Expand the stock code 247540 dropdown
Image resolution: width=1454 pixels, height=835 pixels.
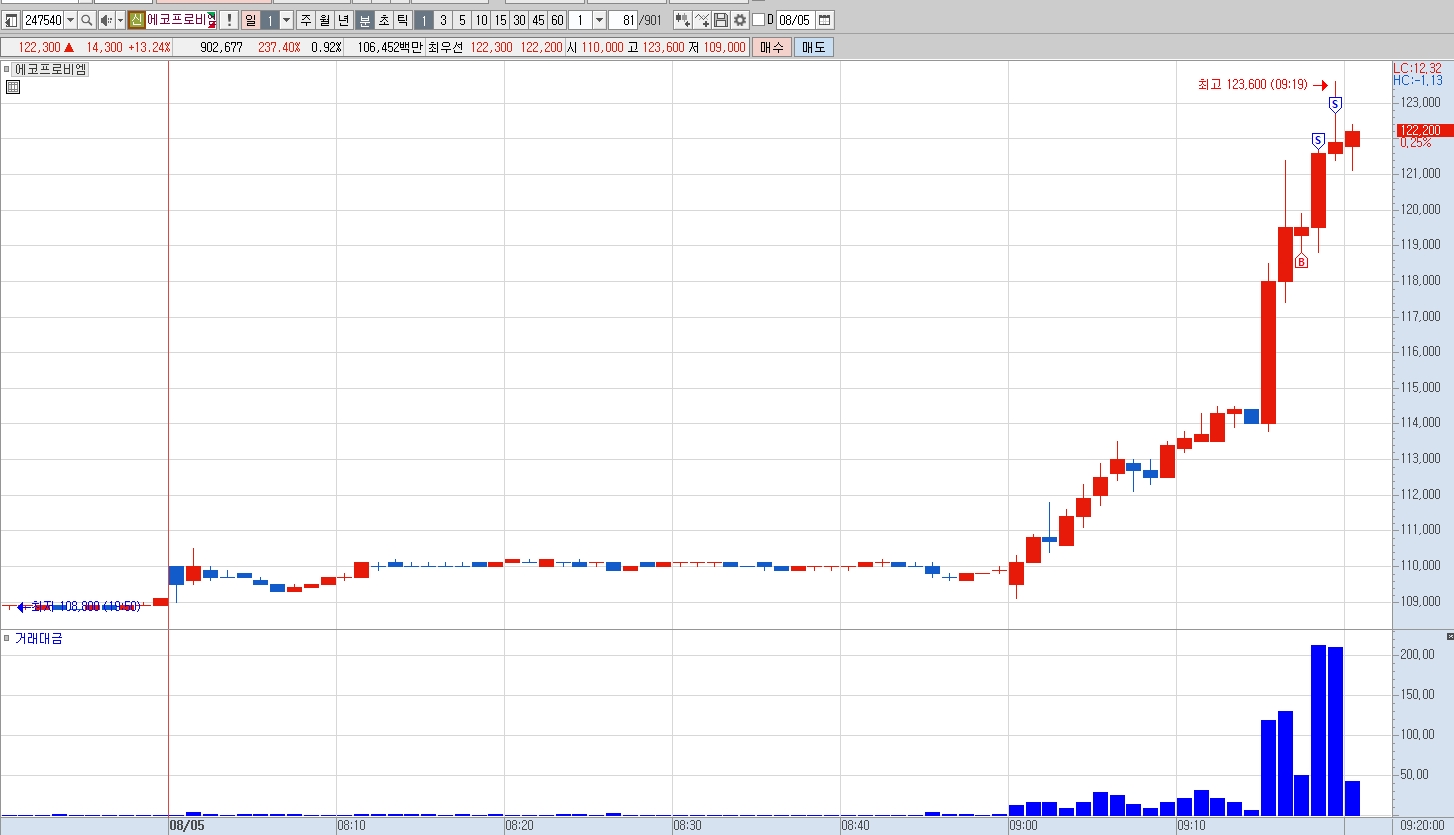coord(70,20)
